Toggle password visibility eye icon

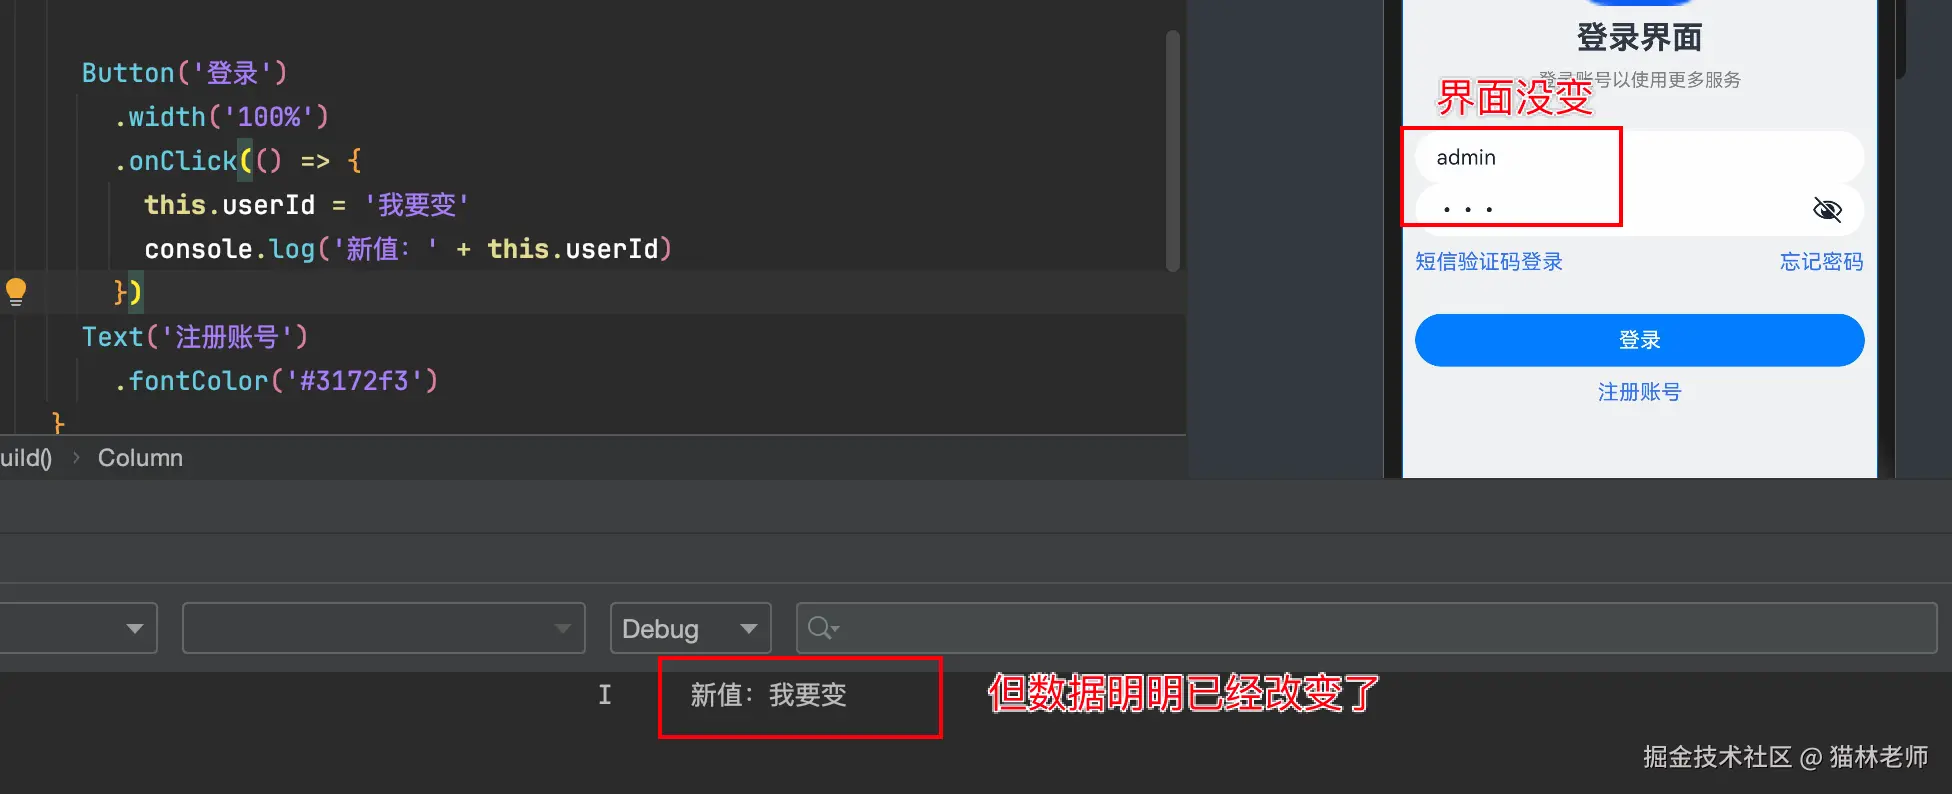(x=1827, y=209)
